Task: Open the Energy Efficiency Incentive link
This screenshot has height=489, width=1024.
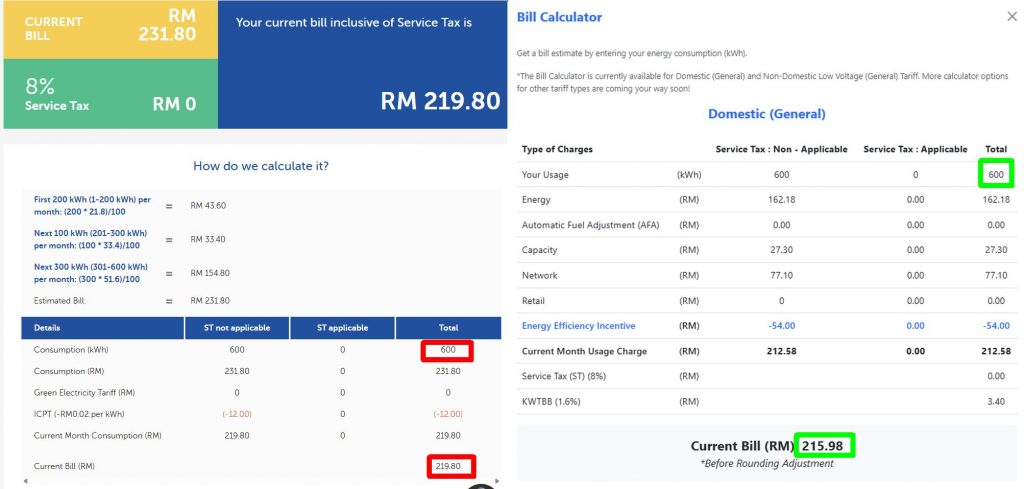Action: pyautogui.click(x=578, y=326)
